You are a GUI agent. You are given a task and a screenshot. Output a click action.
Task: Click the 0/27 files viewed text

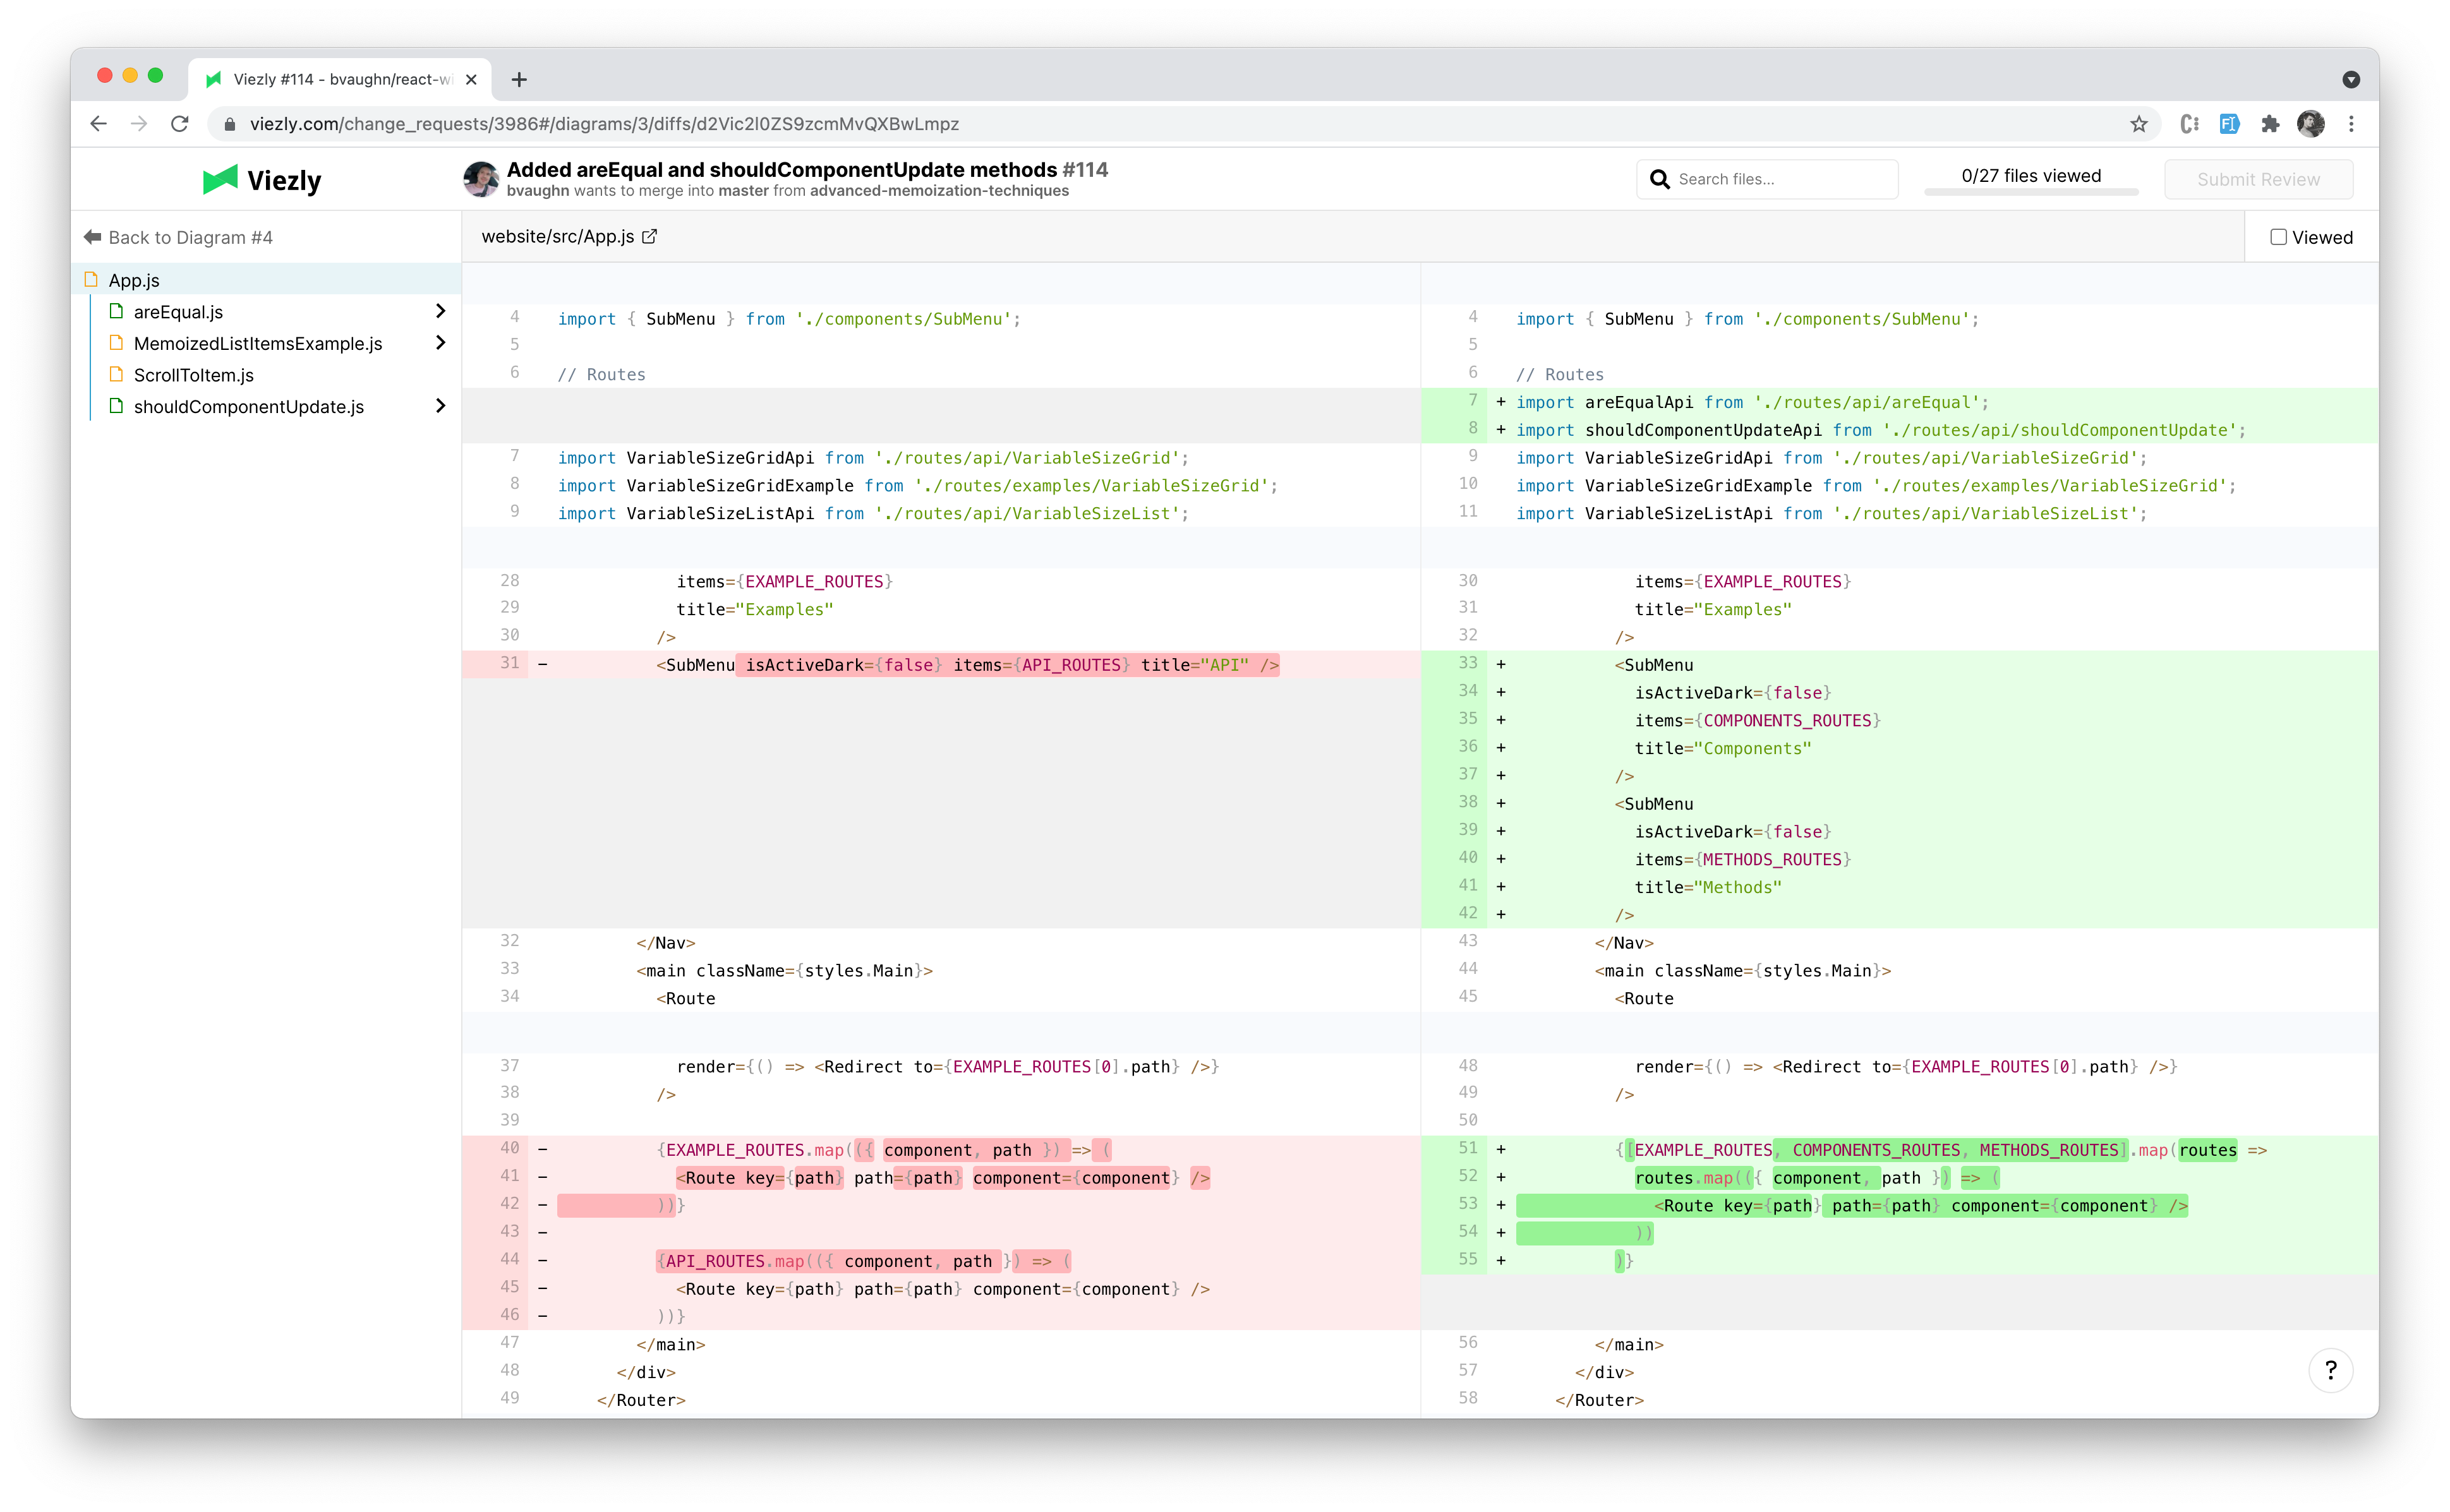(x=2031, y=176)
